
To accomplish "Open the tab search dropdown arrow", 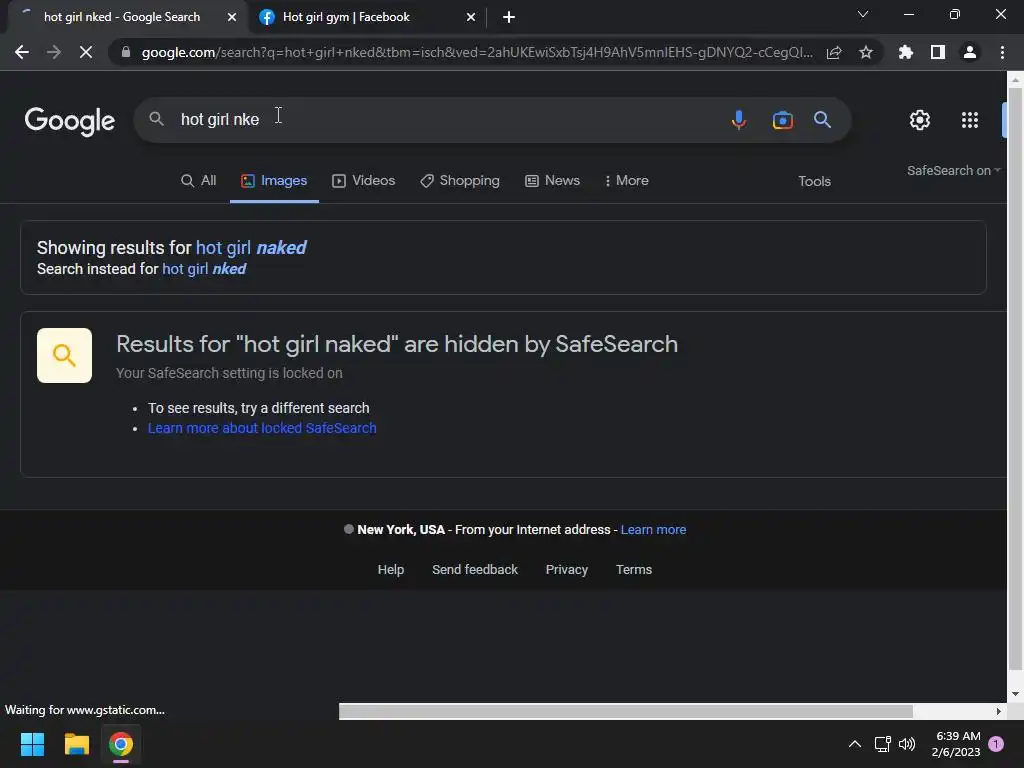I will (x=863, y=14).
